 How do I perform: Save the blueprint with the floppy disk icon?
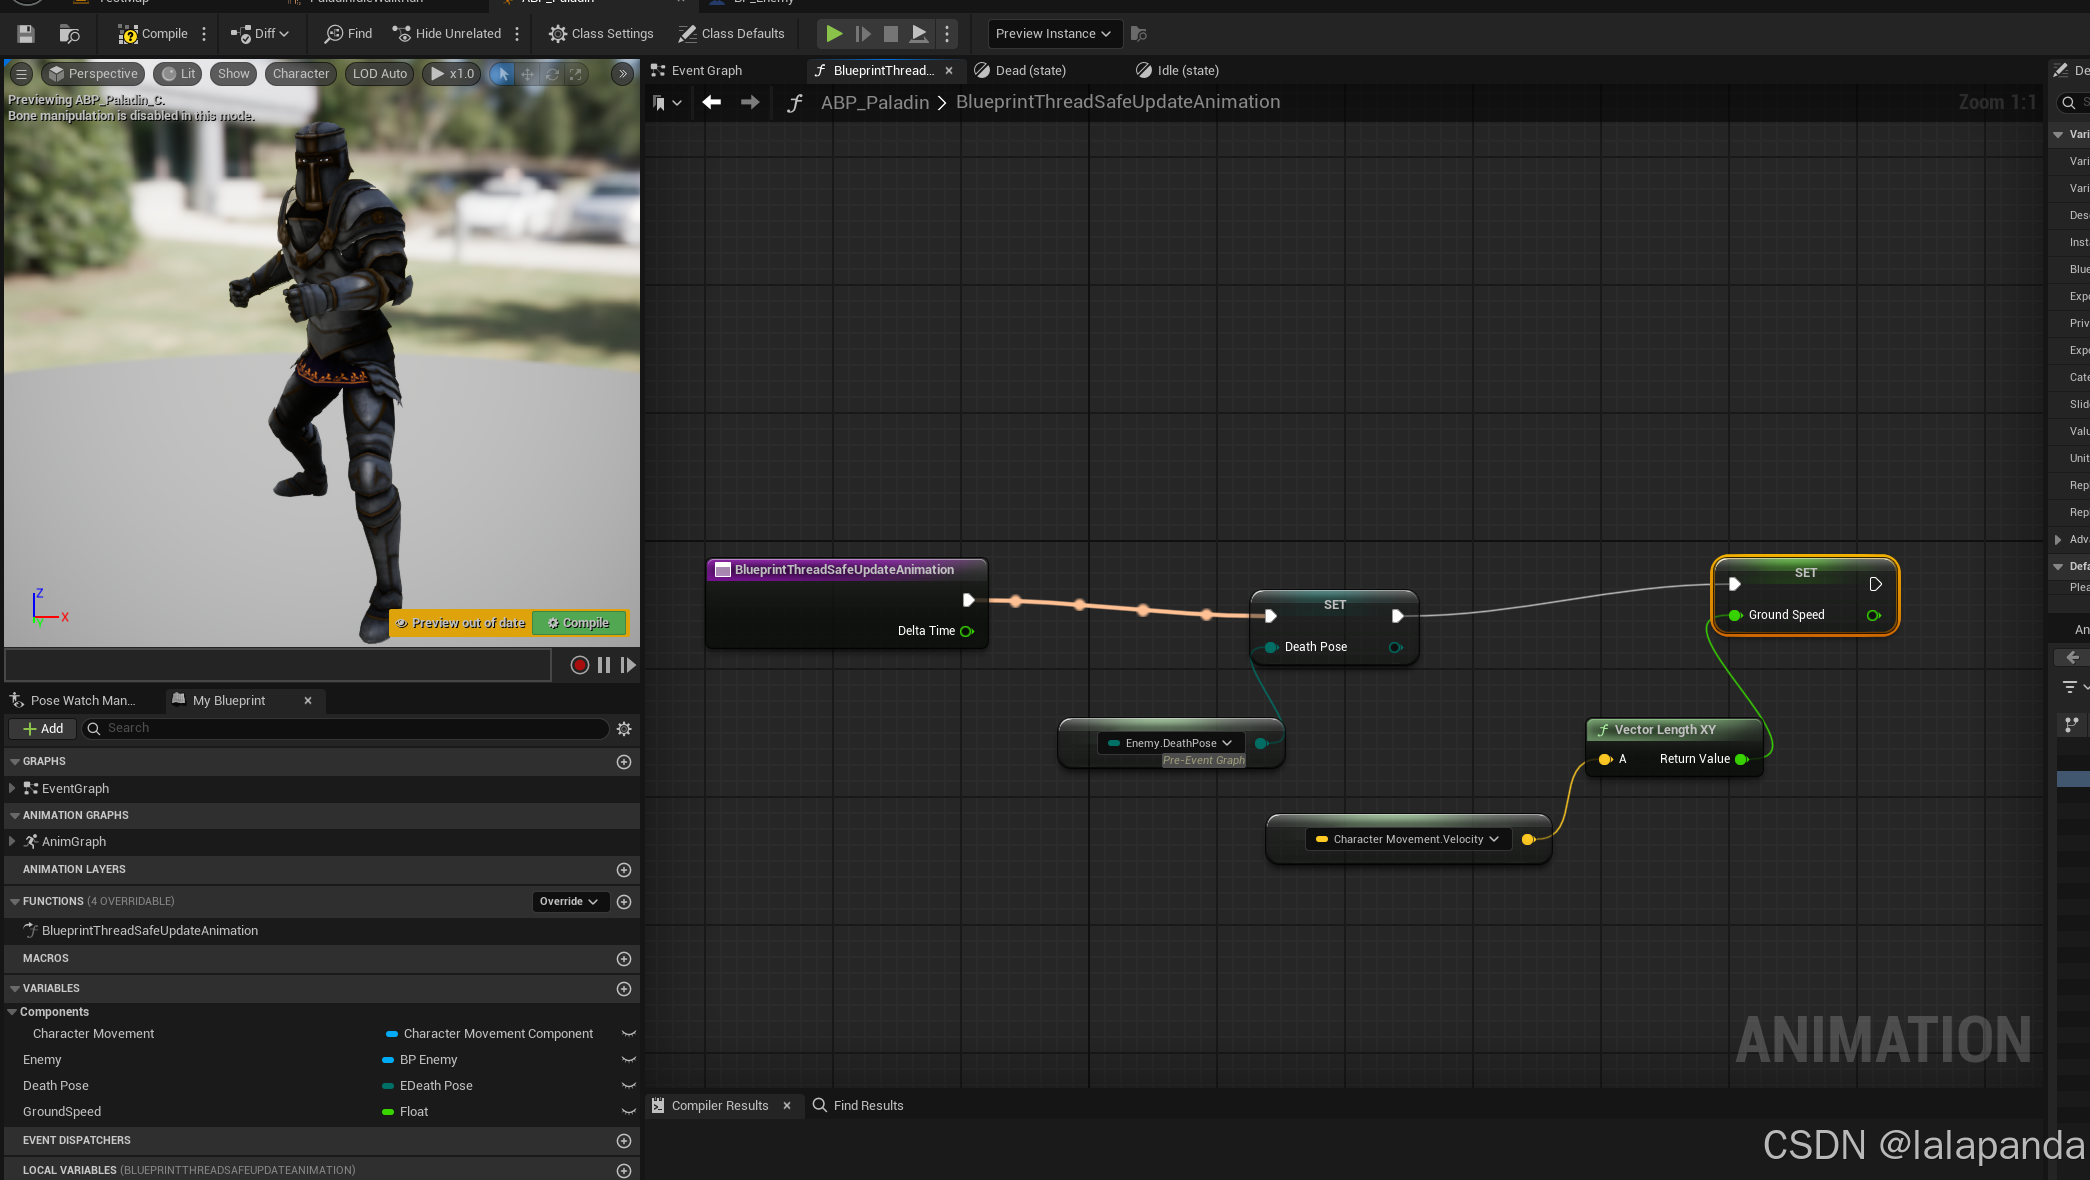point(26,34)
